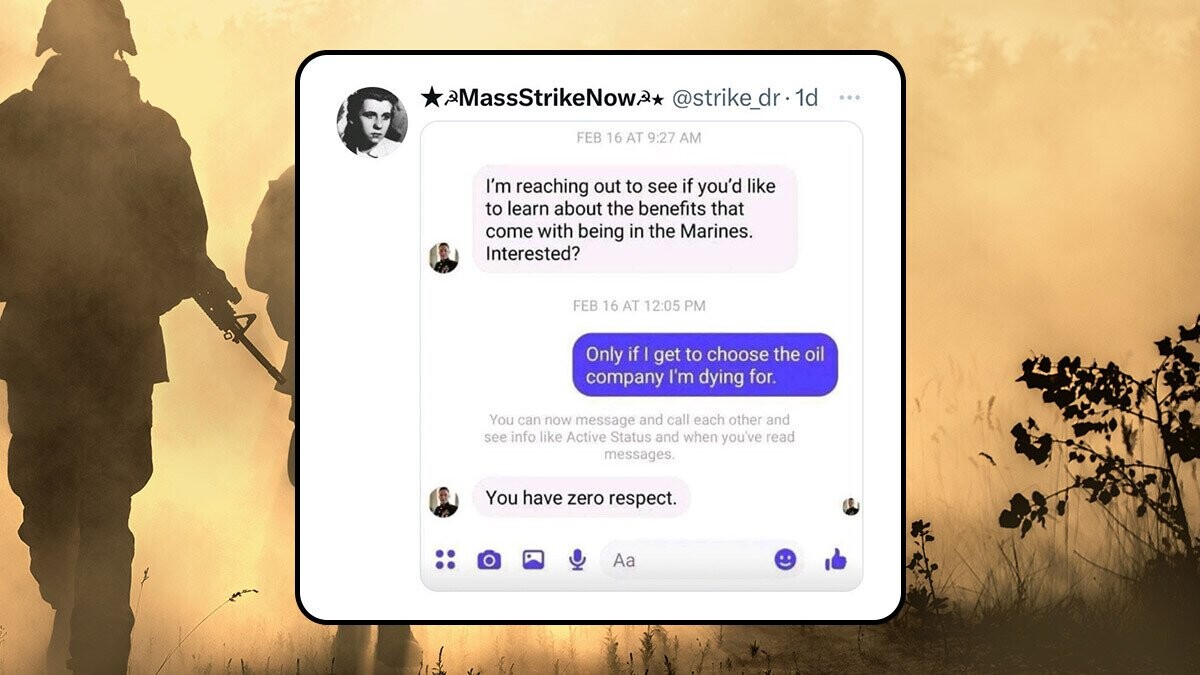This screenshot has height=675, width=1200.
Task: Open the @strike_dr handle link
Action: pos(726,98)
